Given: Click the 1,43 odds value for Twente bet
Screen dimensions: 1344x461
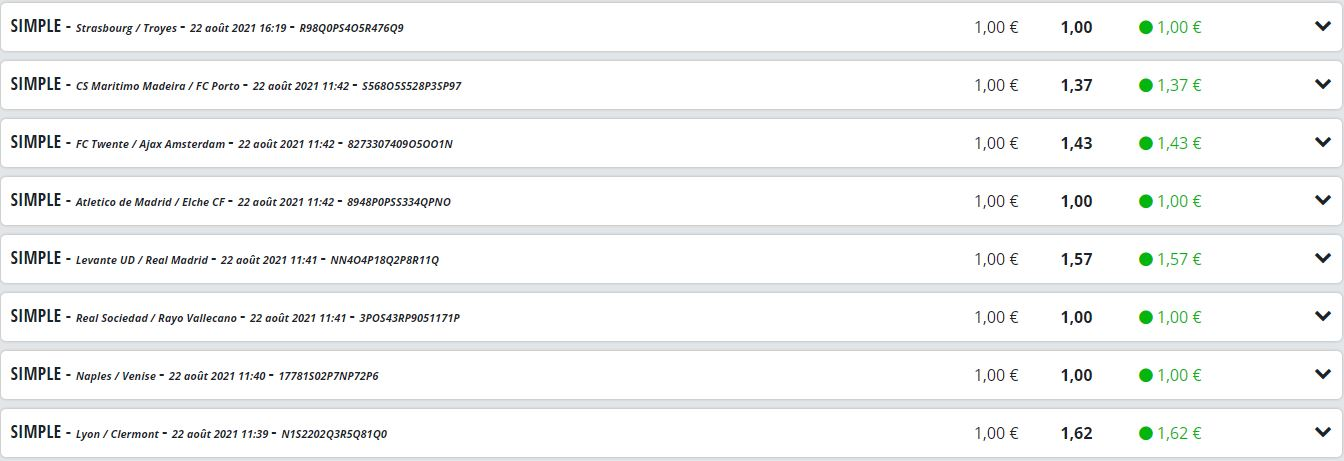Looking at the screenshot, I should coord(1076,144).
